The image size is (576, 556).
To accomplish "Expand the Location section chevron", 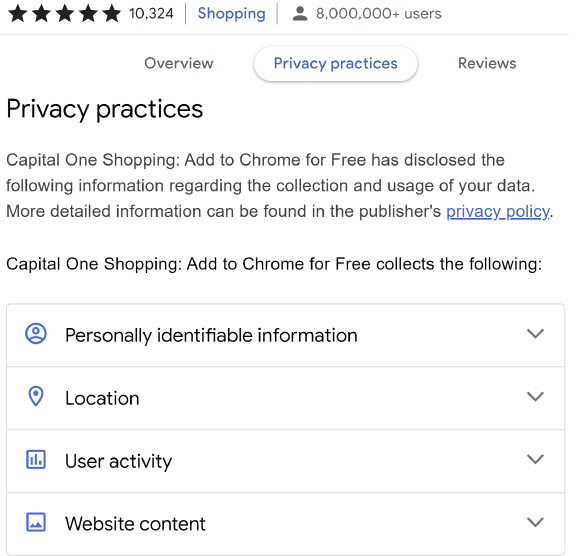I will tap(535, 396).
